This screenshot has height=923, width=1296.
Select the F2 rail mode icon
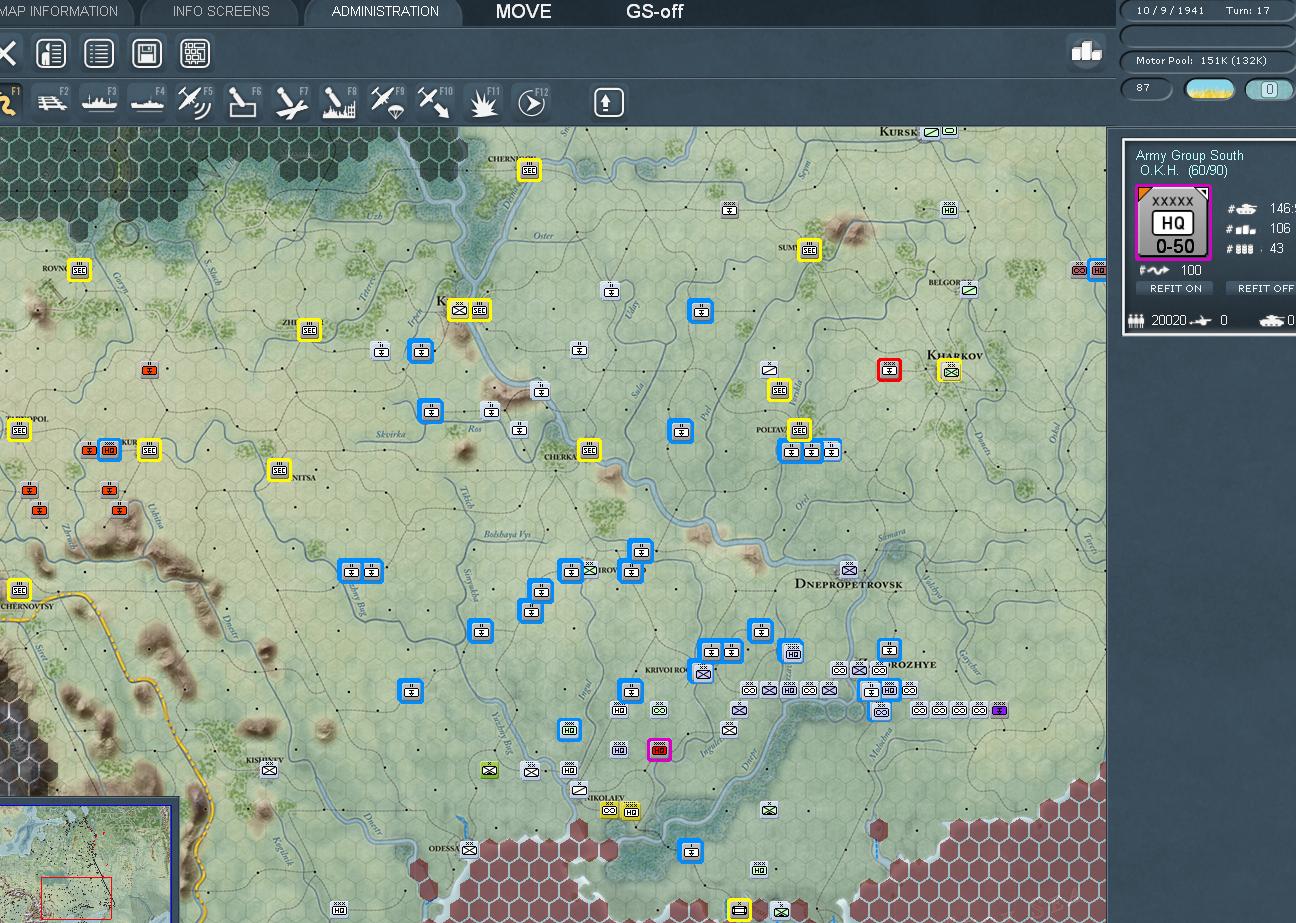point(52,102)
